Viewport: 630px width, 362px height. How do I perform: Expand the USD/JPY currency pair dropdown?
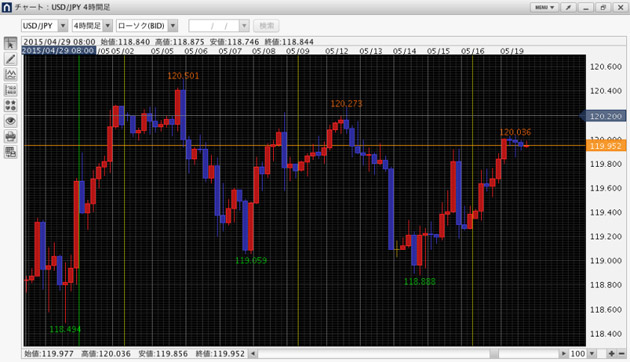63,26
